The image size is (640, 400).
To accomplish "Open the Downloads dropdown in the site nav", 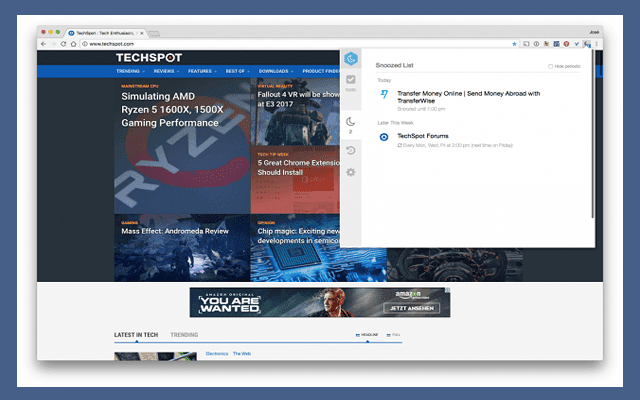I will (276, 71).
